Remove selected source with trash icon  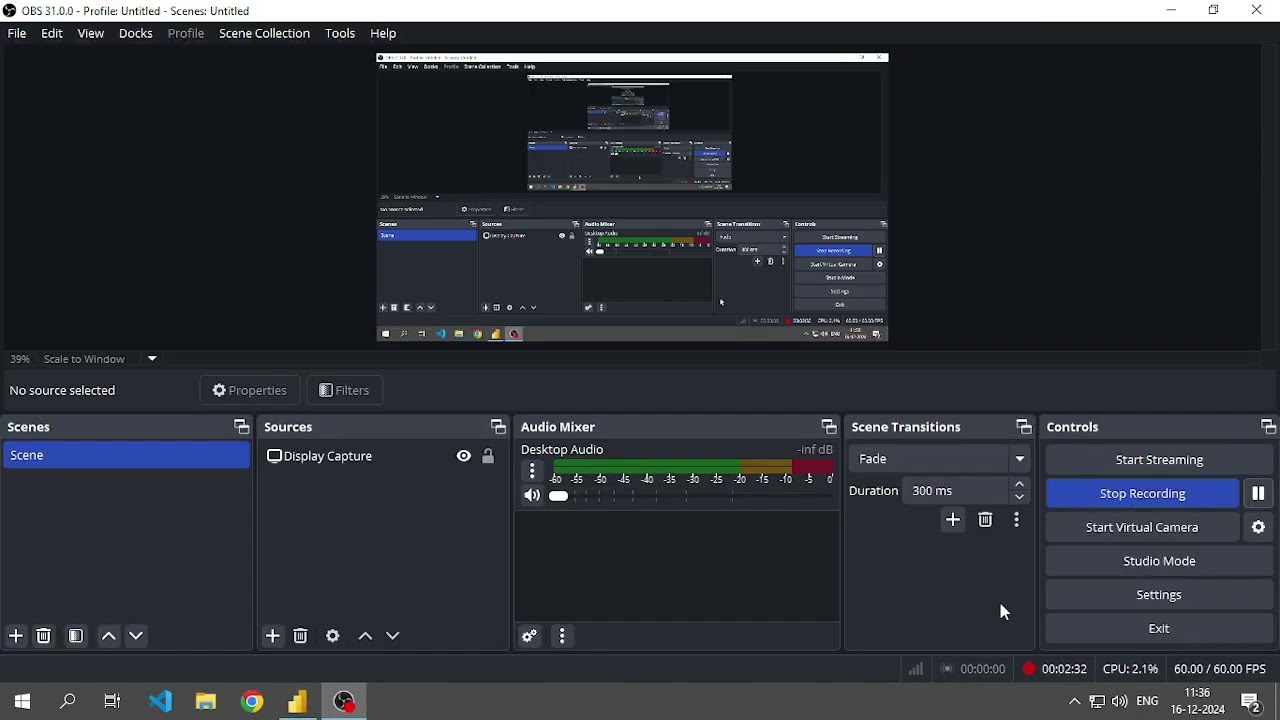click(x=300, y=636)
